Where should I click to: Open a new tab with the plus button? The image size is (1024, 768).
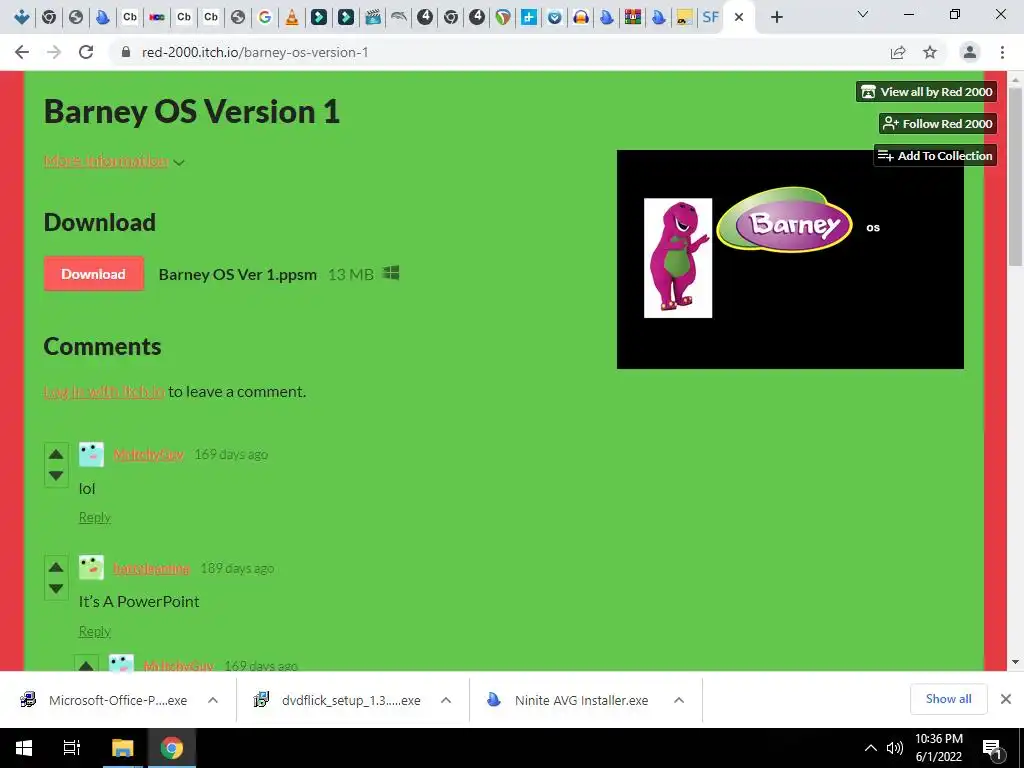pyautogui.click(x=776, y=17)
